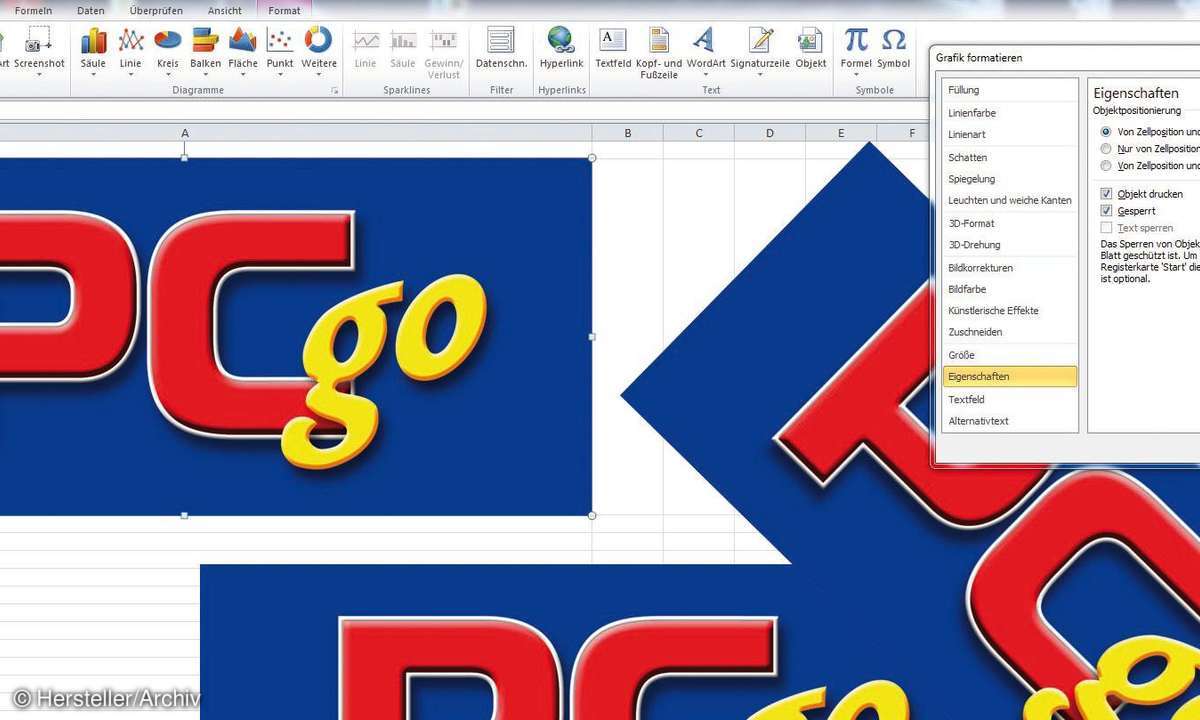The height and width of the screenshot is (720, 1200).
Task: Open the Überprüfen ribbon tab
Action: [155, 11]
